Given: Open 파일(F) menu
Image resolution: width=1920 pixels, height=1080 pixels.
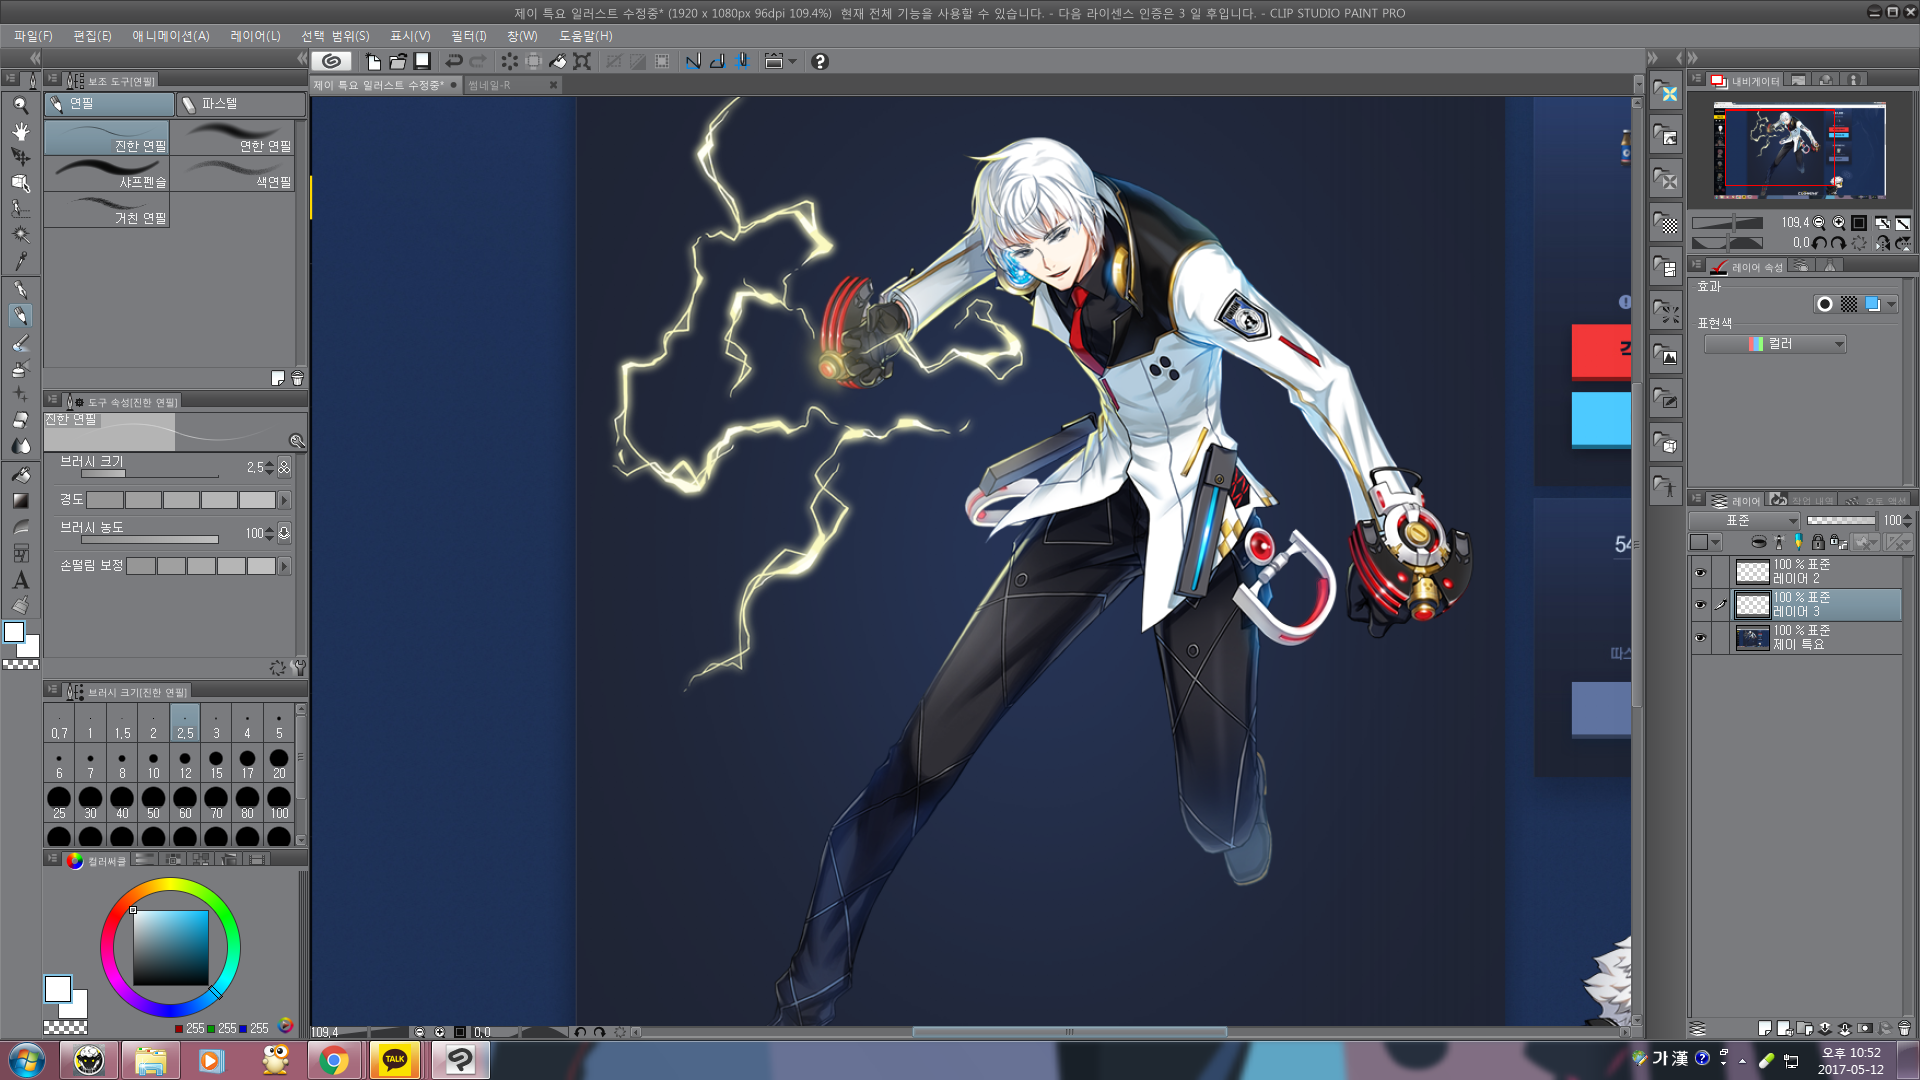Looking at the screenshot, I should (x=33, y=36).
